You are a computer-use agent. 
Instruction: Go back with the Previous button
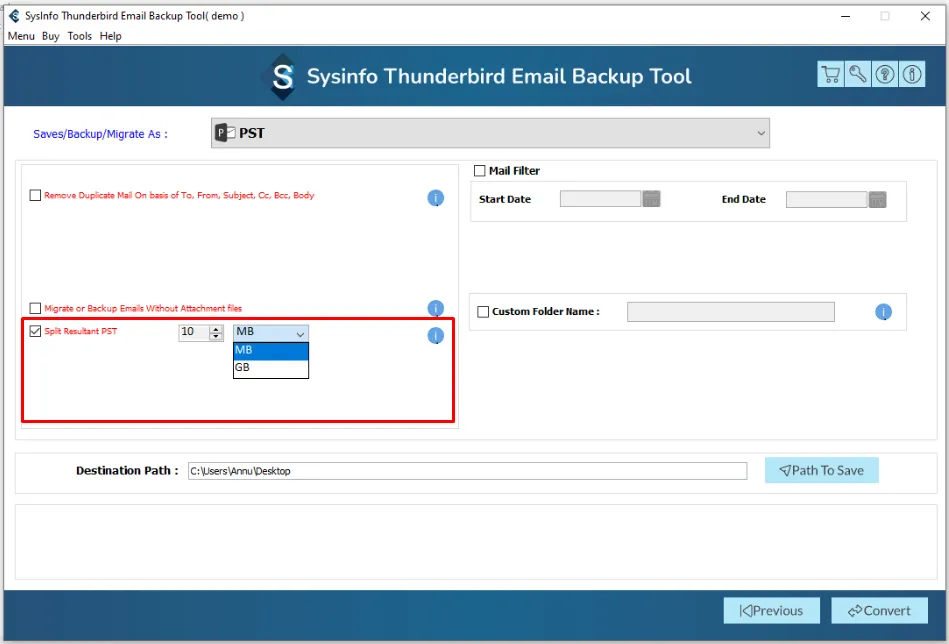tap(772, 611)
